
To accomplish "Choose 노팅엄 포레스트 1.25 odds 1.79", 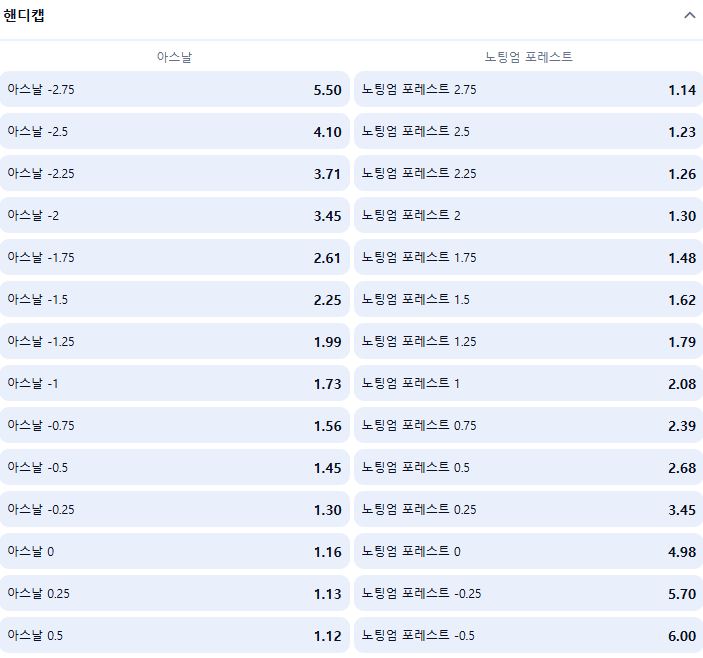I will 529,342.
